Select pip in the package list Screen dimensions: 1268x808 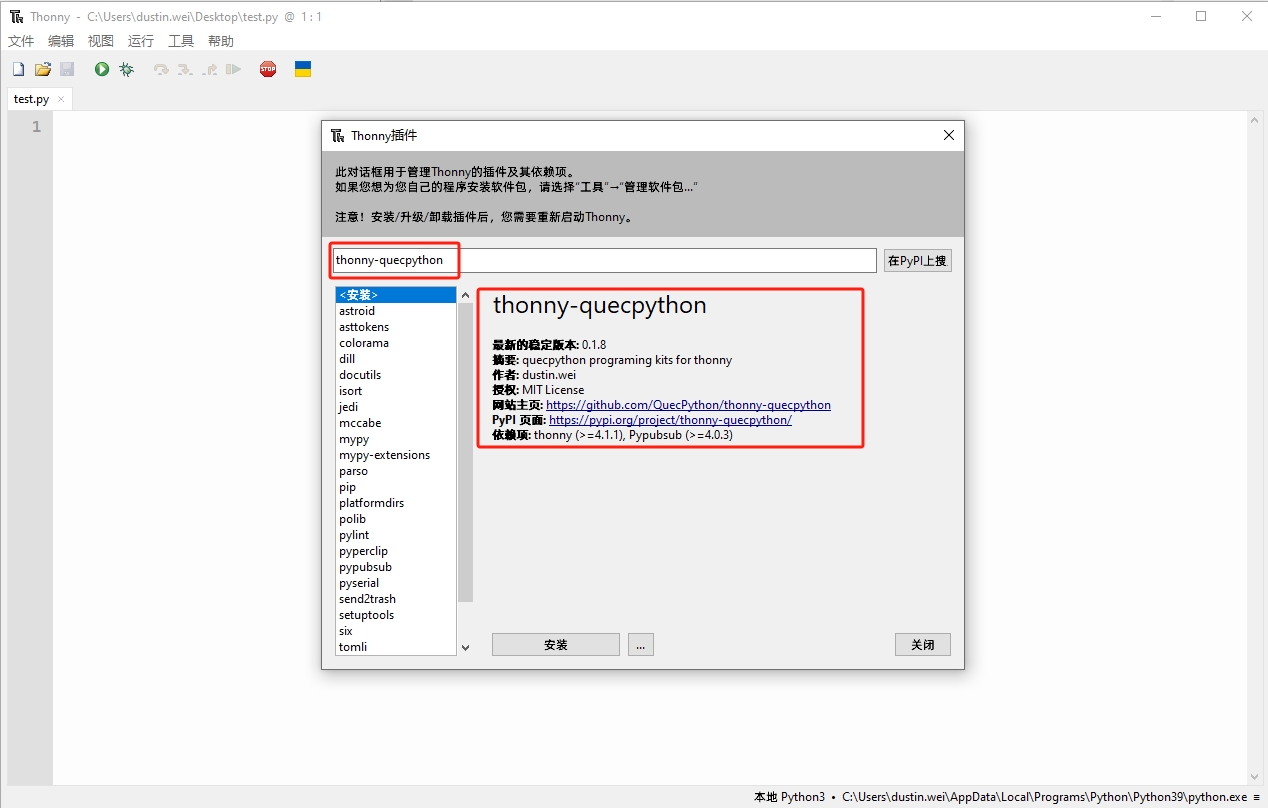(396, 487)
